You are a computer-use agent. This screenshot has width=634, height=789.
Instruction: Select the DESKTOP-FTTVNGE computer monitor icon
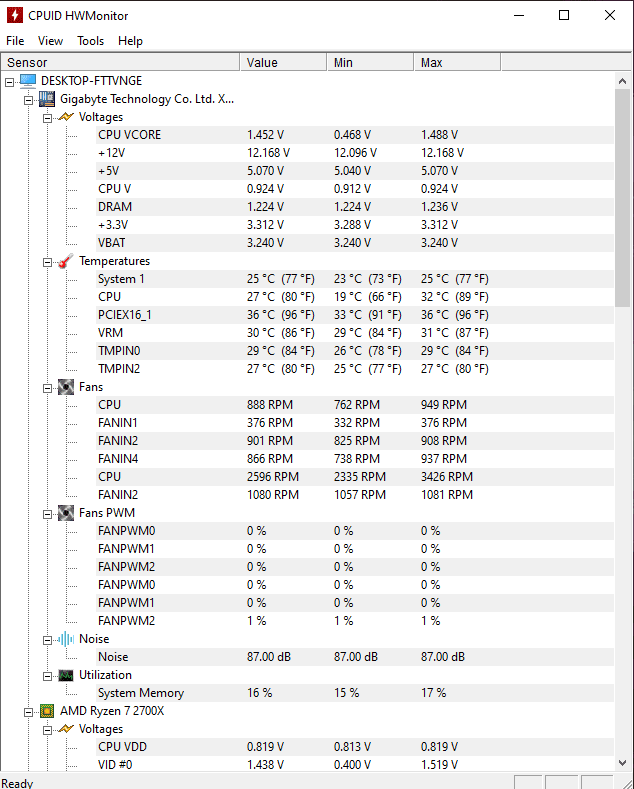tap(28, 81)
